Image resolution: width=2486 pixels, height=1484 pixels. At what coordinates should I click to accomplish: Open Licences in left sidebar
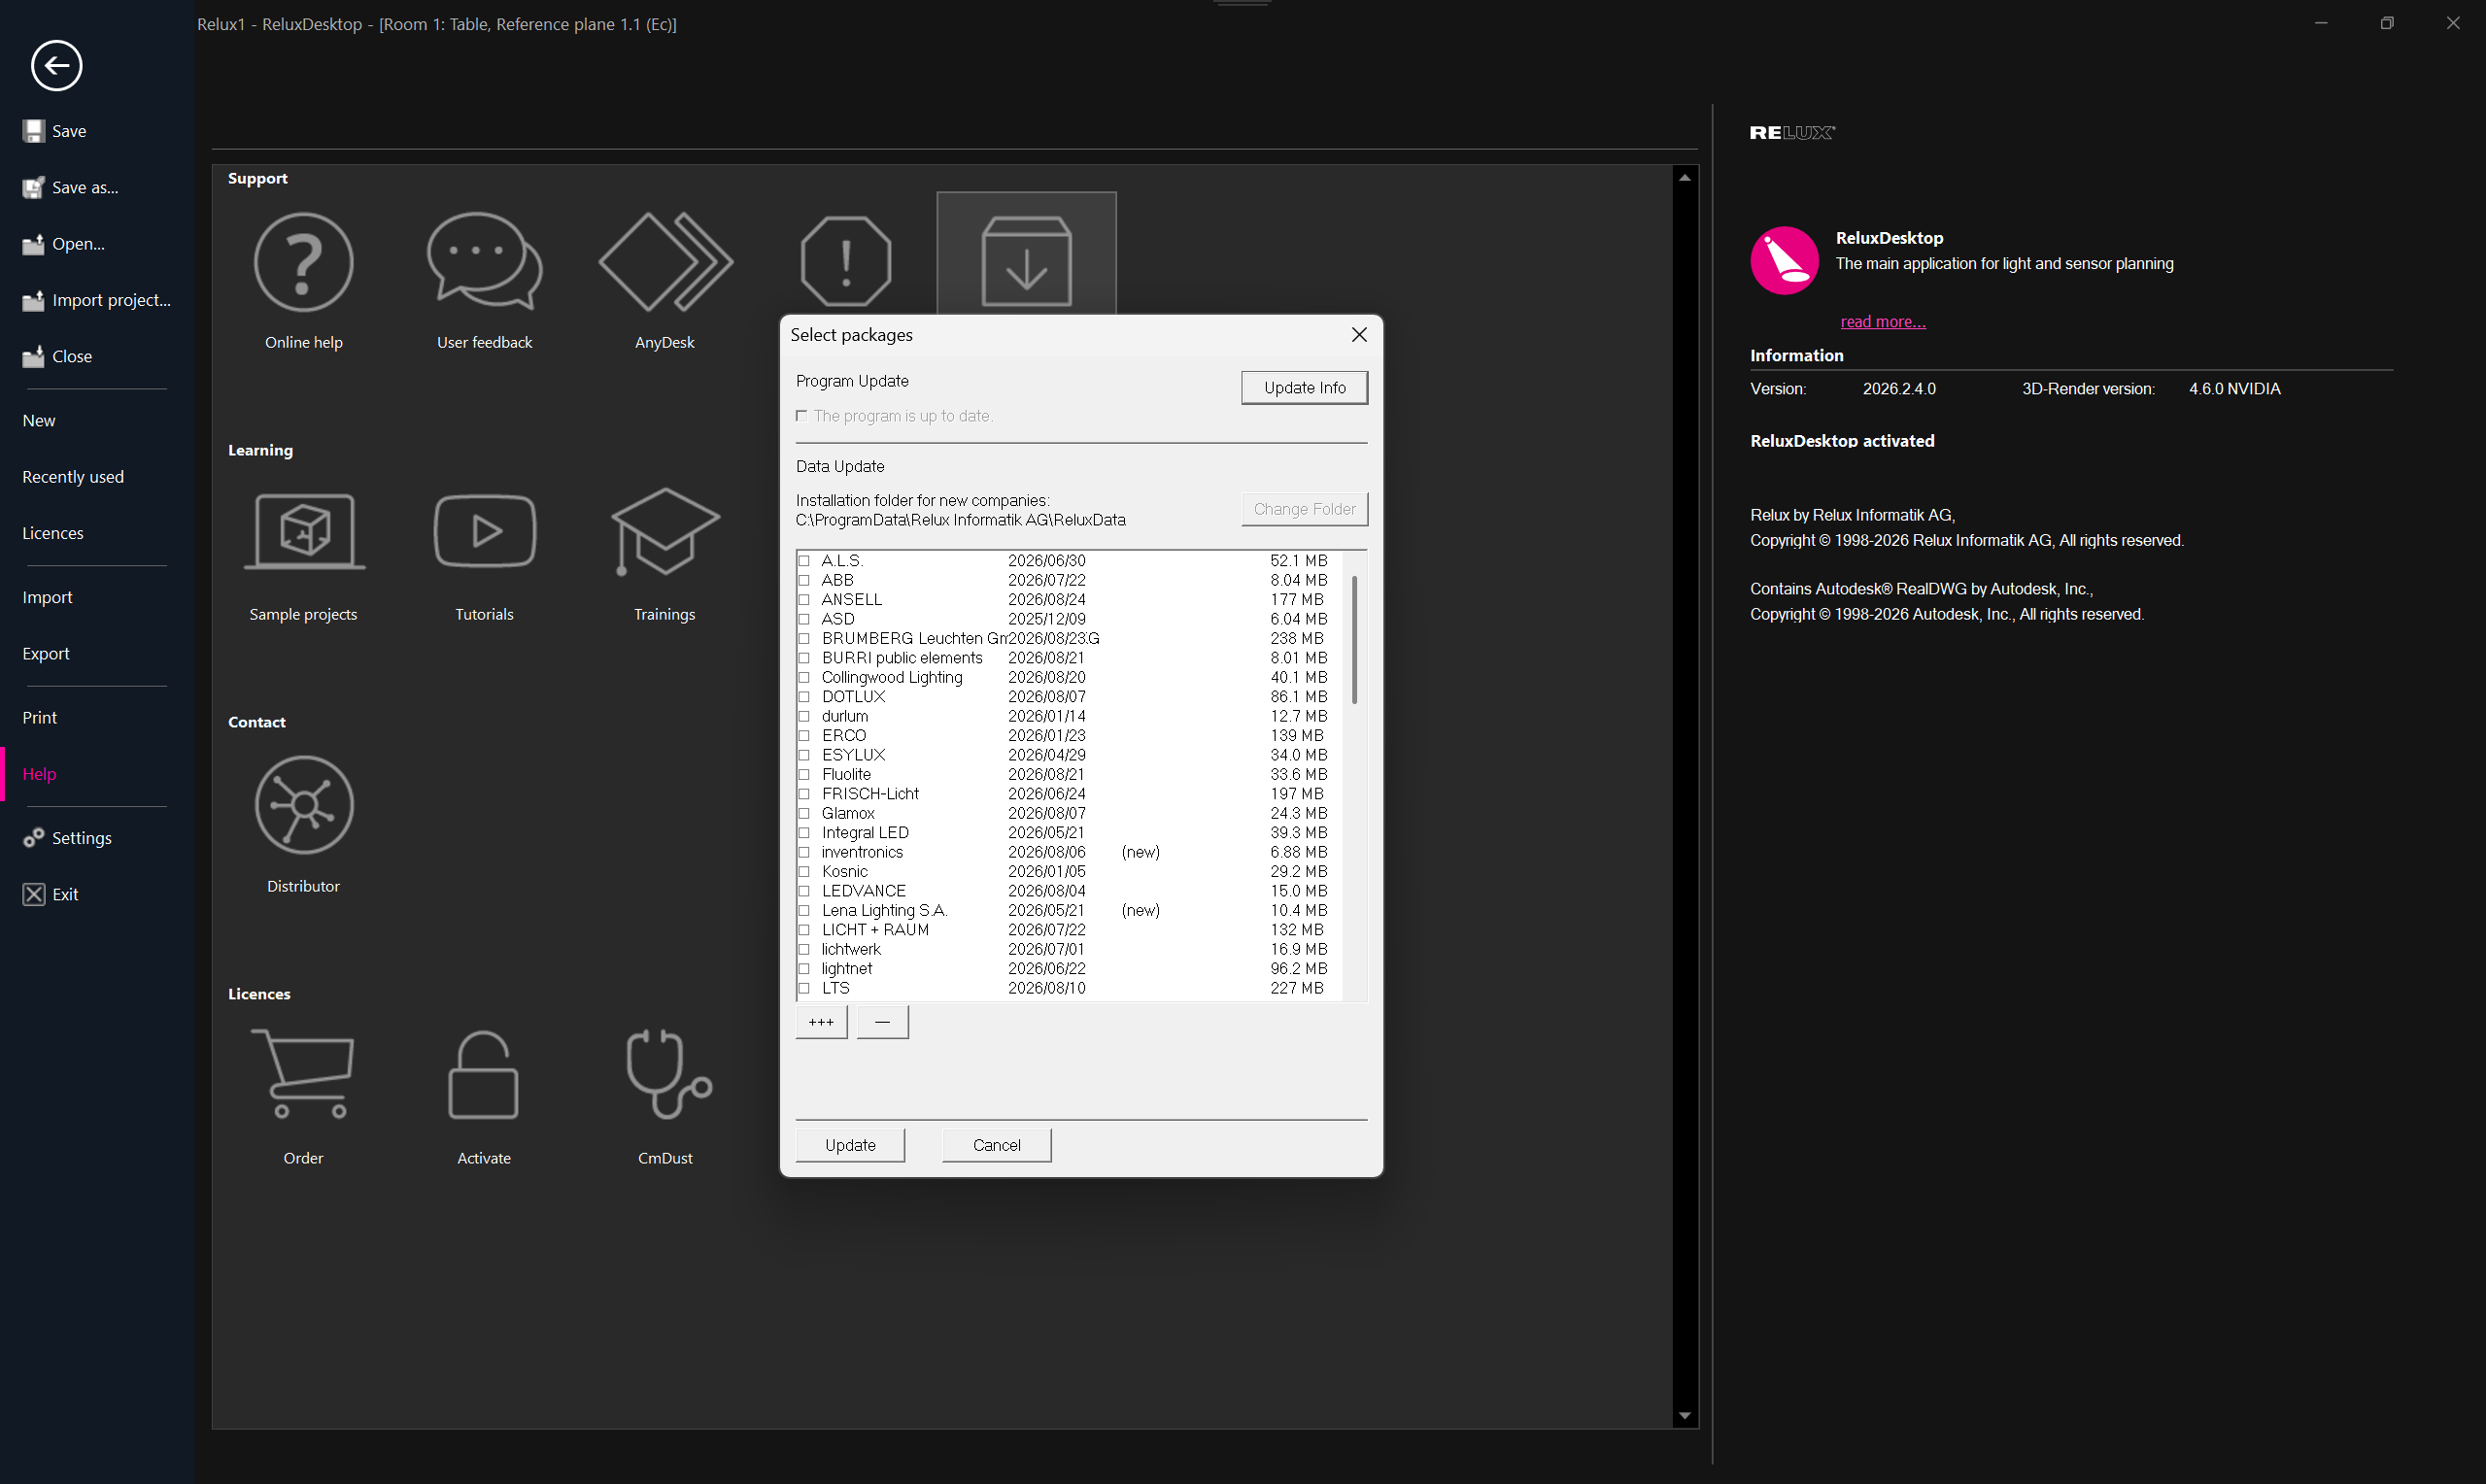coord(53,533)
